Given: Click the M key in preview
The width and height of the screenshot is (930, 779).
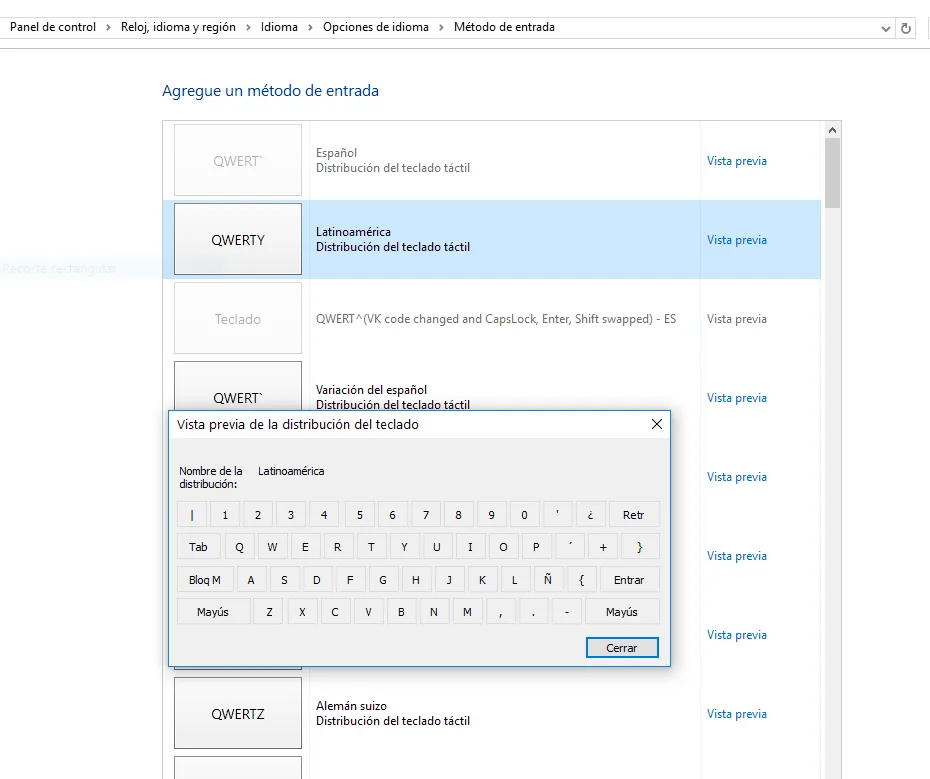Looking at the screenshot, I should click(x=467, y=612).
